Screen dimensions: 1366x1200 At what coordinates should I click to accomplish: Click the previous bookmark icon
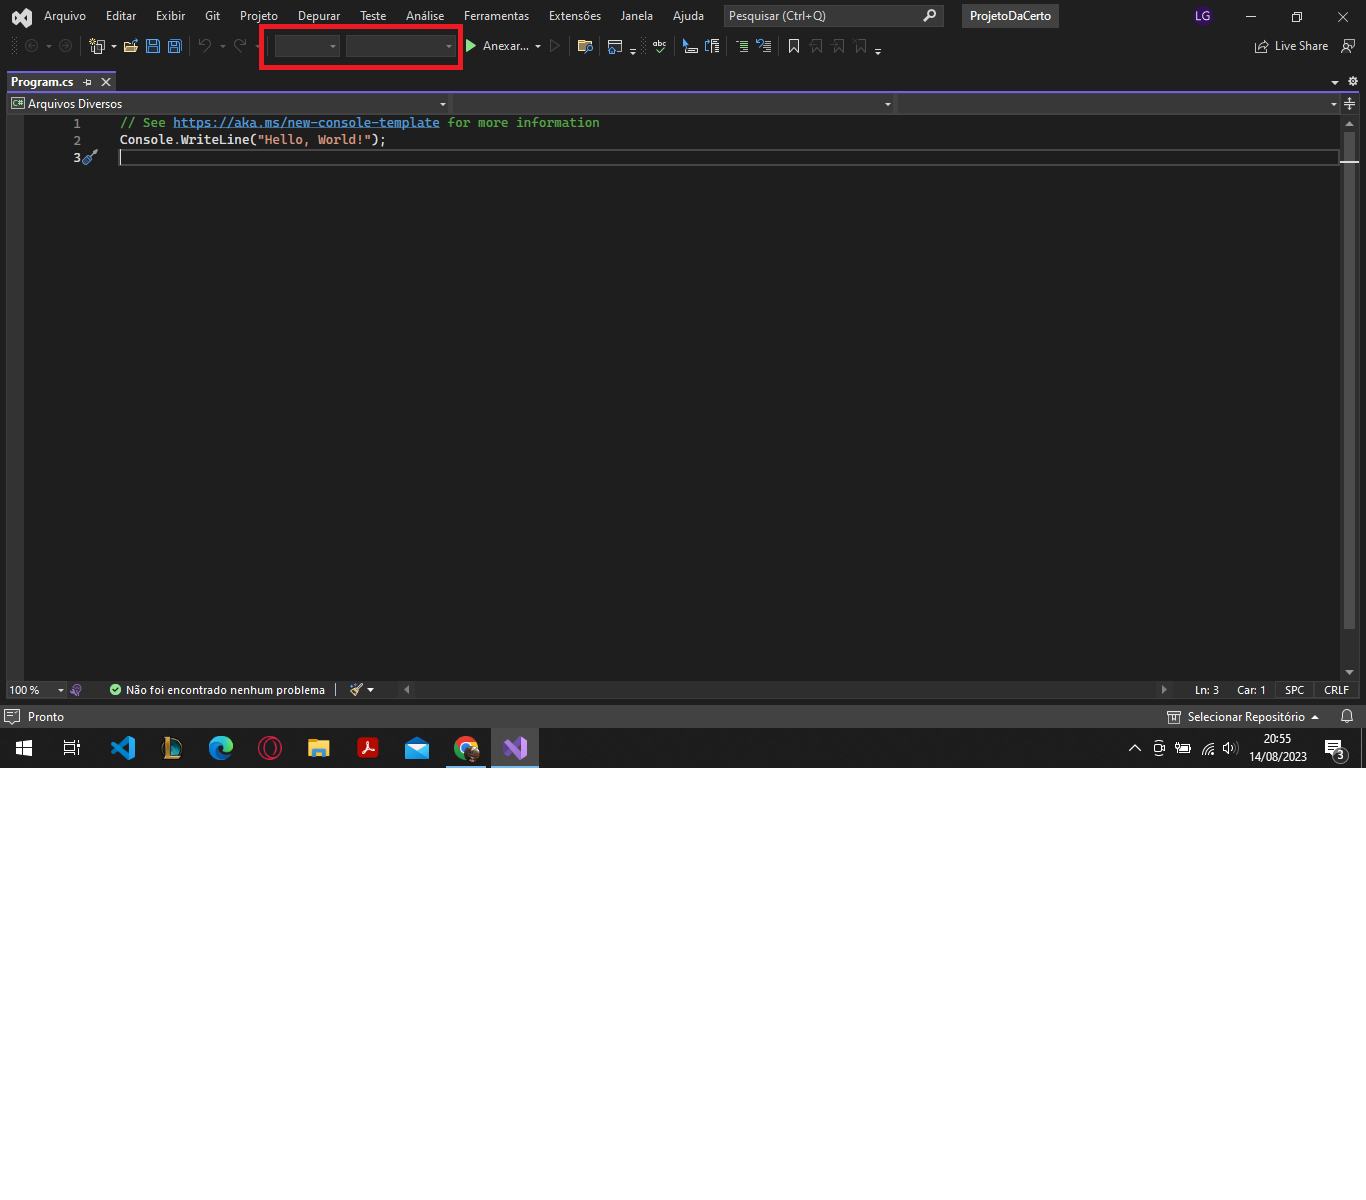point(816,46)
